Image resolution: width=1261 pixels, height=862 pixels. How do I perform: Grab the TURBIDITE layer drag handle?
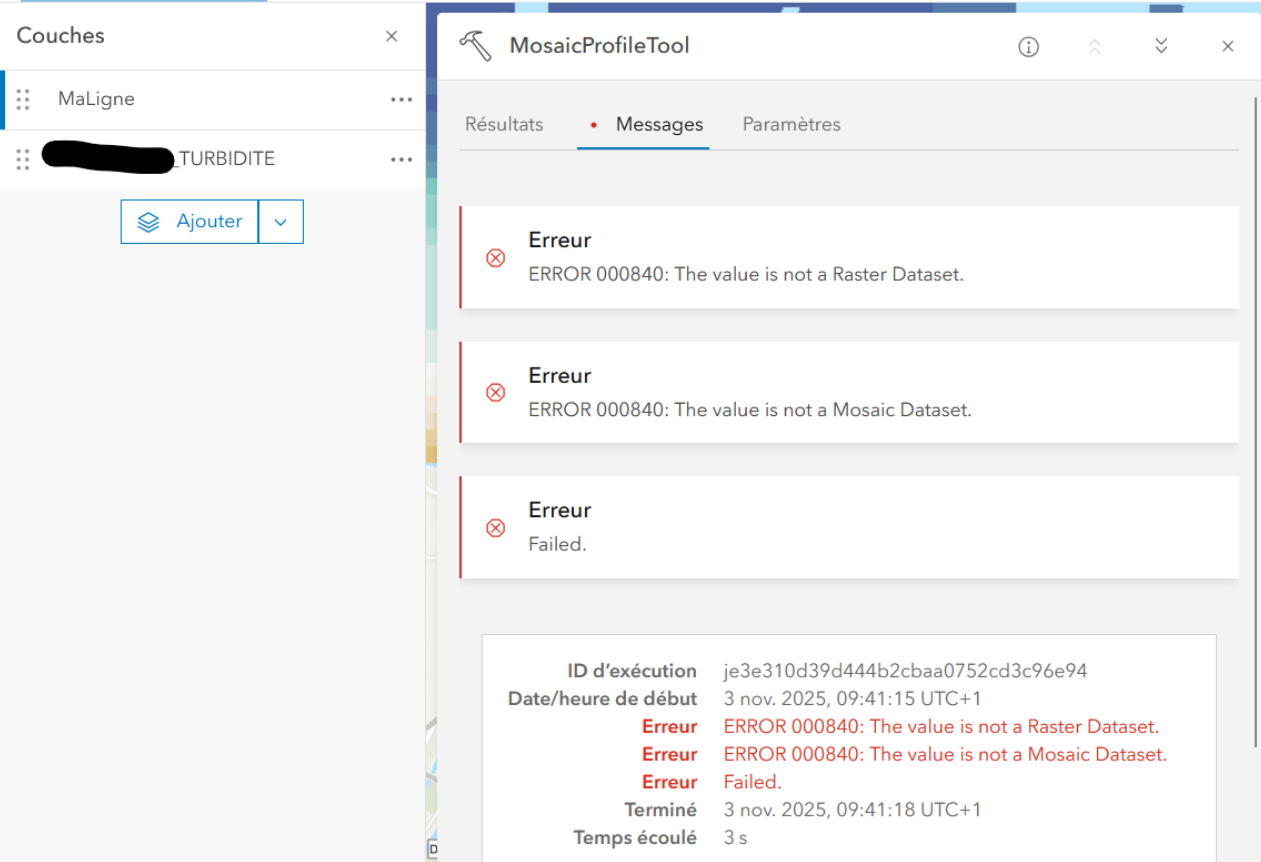click(x=22, y=159)
